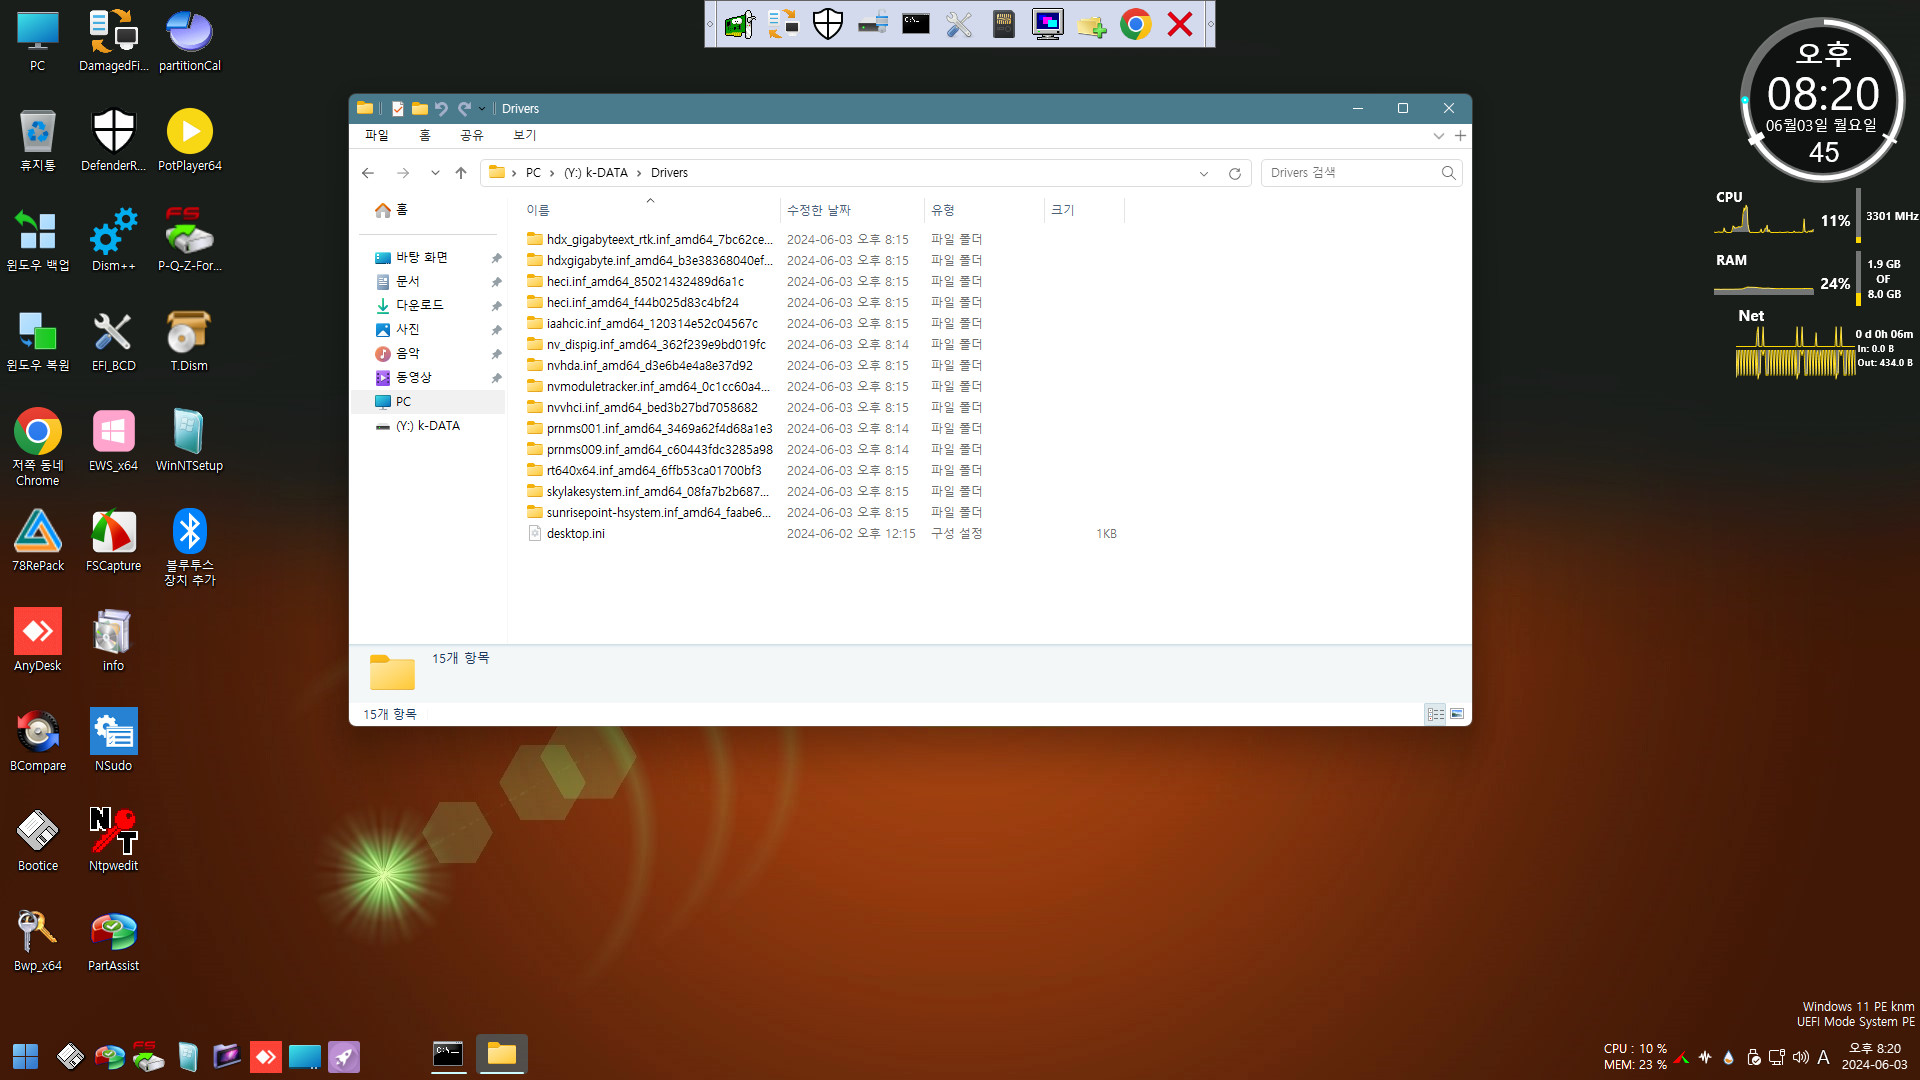Click chevron after PC in breadcrumb
The width and height of the screenshot is (1920, 1080).
tap(551, 173)
